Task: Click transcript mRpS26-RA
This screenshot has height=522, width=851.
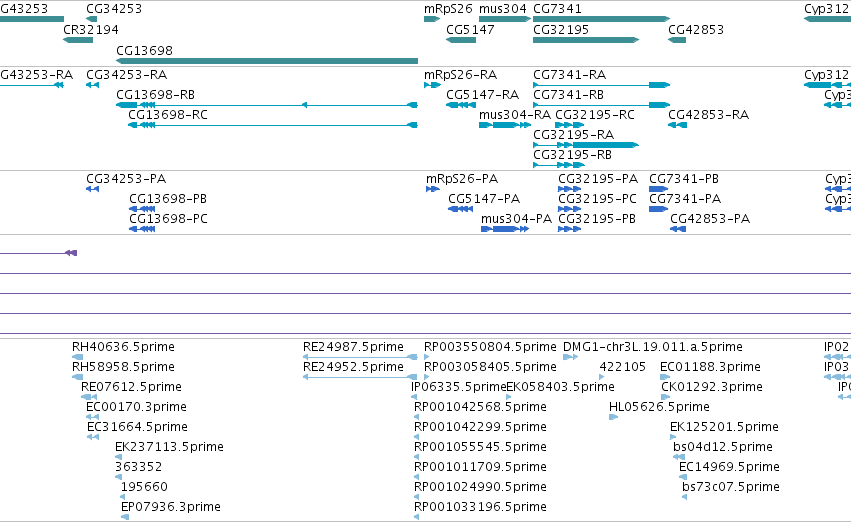Action: point(460,74)
